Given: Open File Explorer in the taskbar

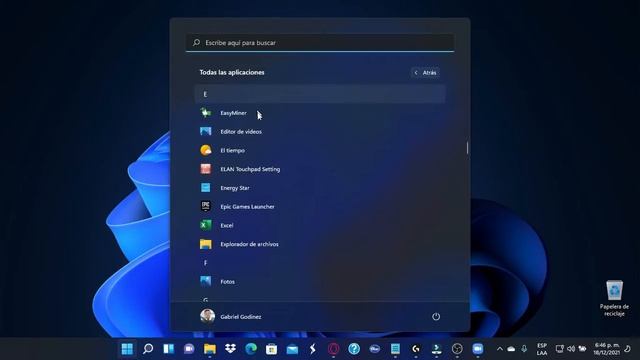Looking at the screenshot, I should [x=210, y=349].
